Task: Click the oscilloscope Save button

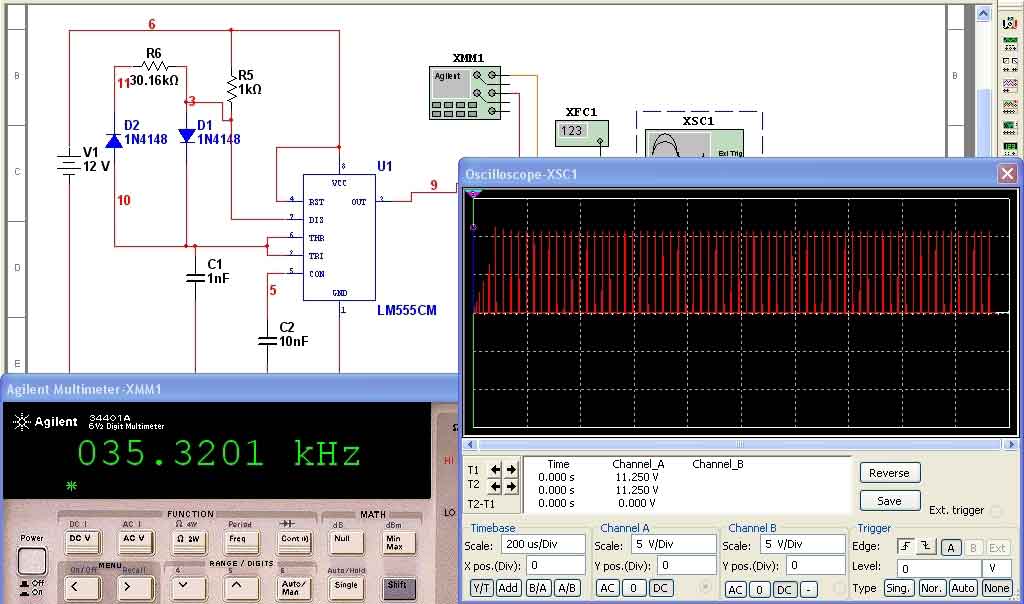Action: pos(889,501)
